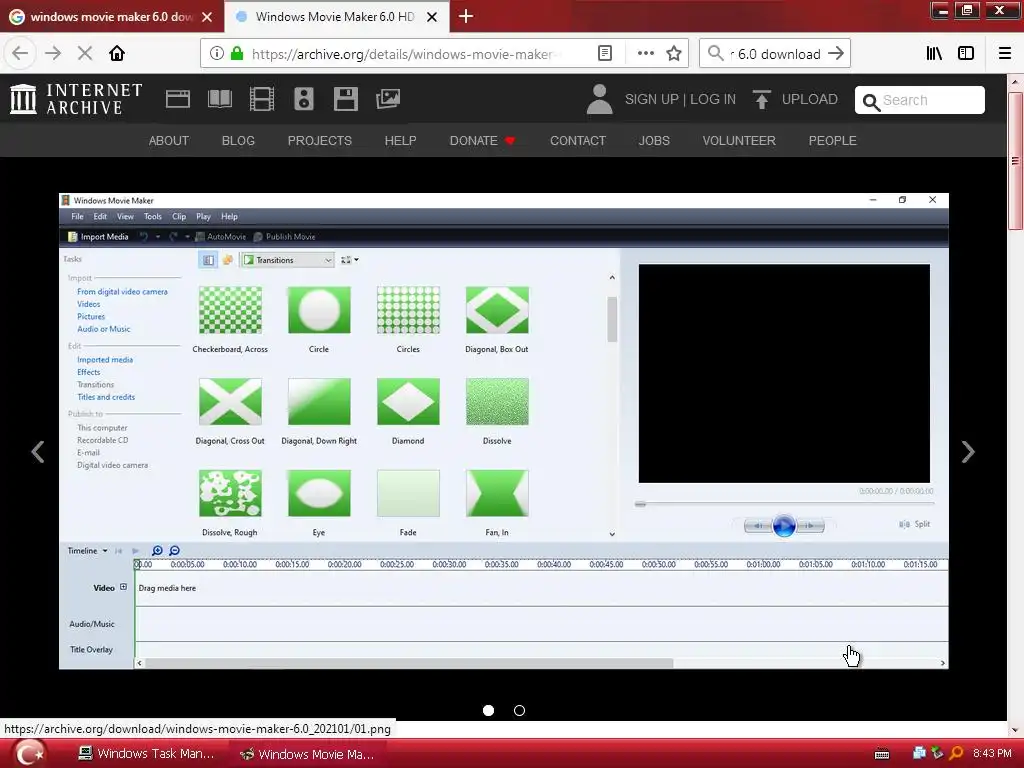This screenshot has width=1024, height=768.
Task: Open the Firefox hamburger menu
Action: [1004, 53]
